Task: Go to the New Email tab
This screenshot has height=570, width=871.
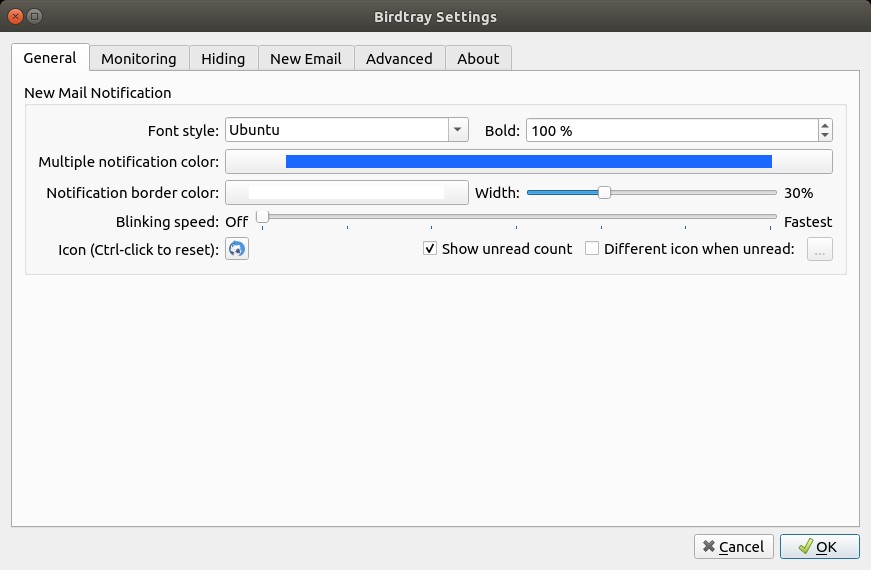Action: pyautogui.click(x=306, y=58)
